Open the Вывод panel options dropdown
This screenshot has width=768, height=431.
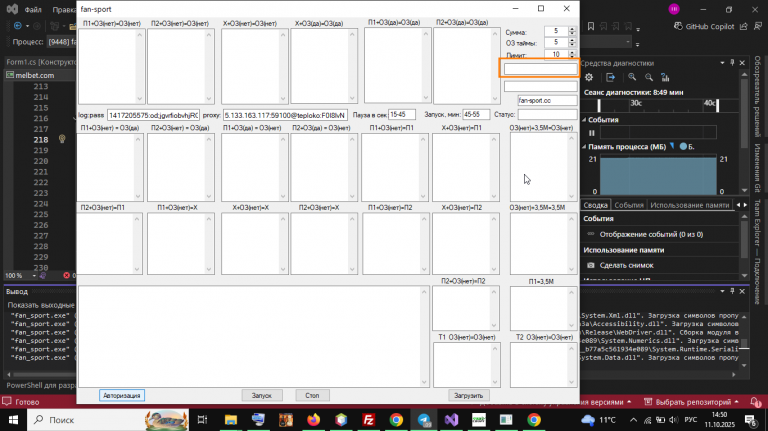(722, 291)
